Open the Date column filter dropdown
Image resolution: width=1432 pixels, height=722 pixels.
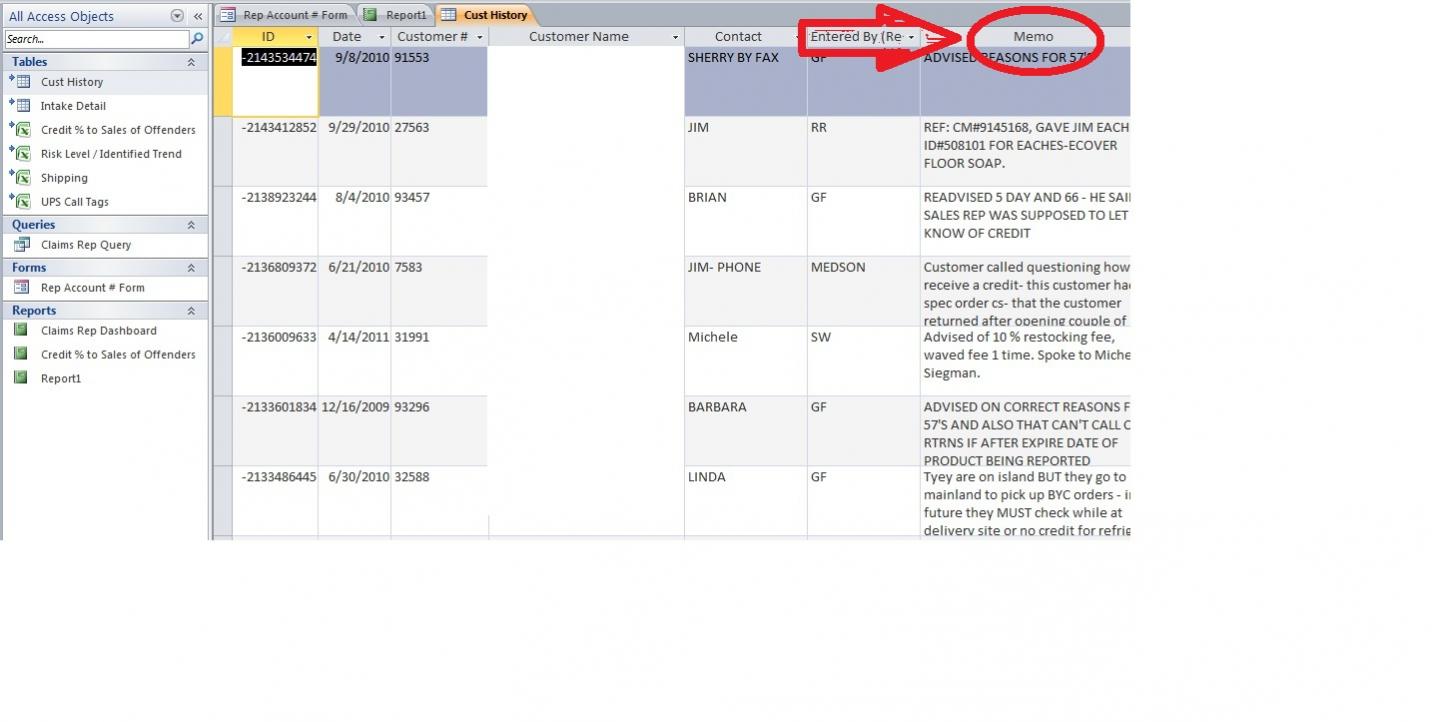point(382,37)
